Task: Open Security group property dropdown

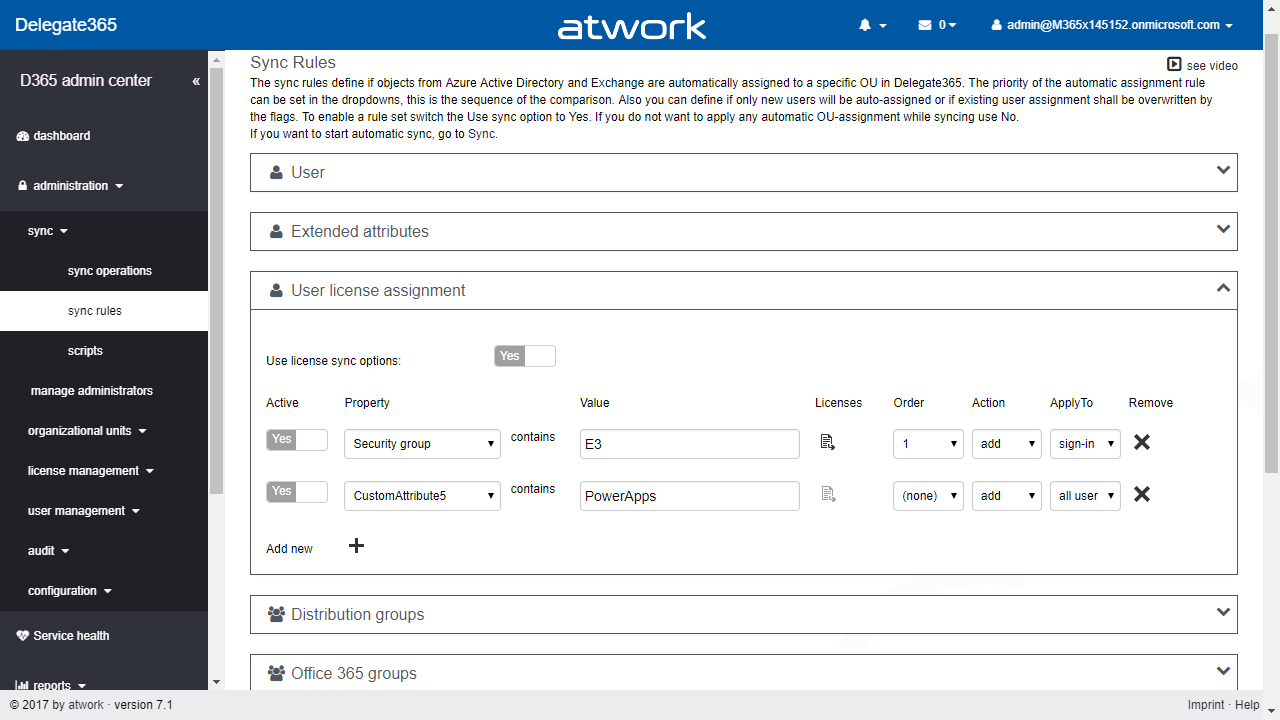Action: 422,444
